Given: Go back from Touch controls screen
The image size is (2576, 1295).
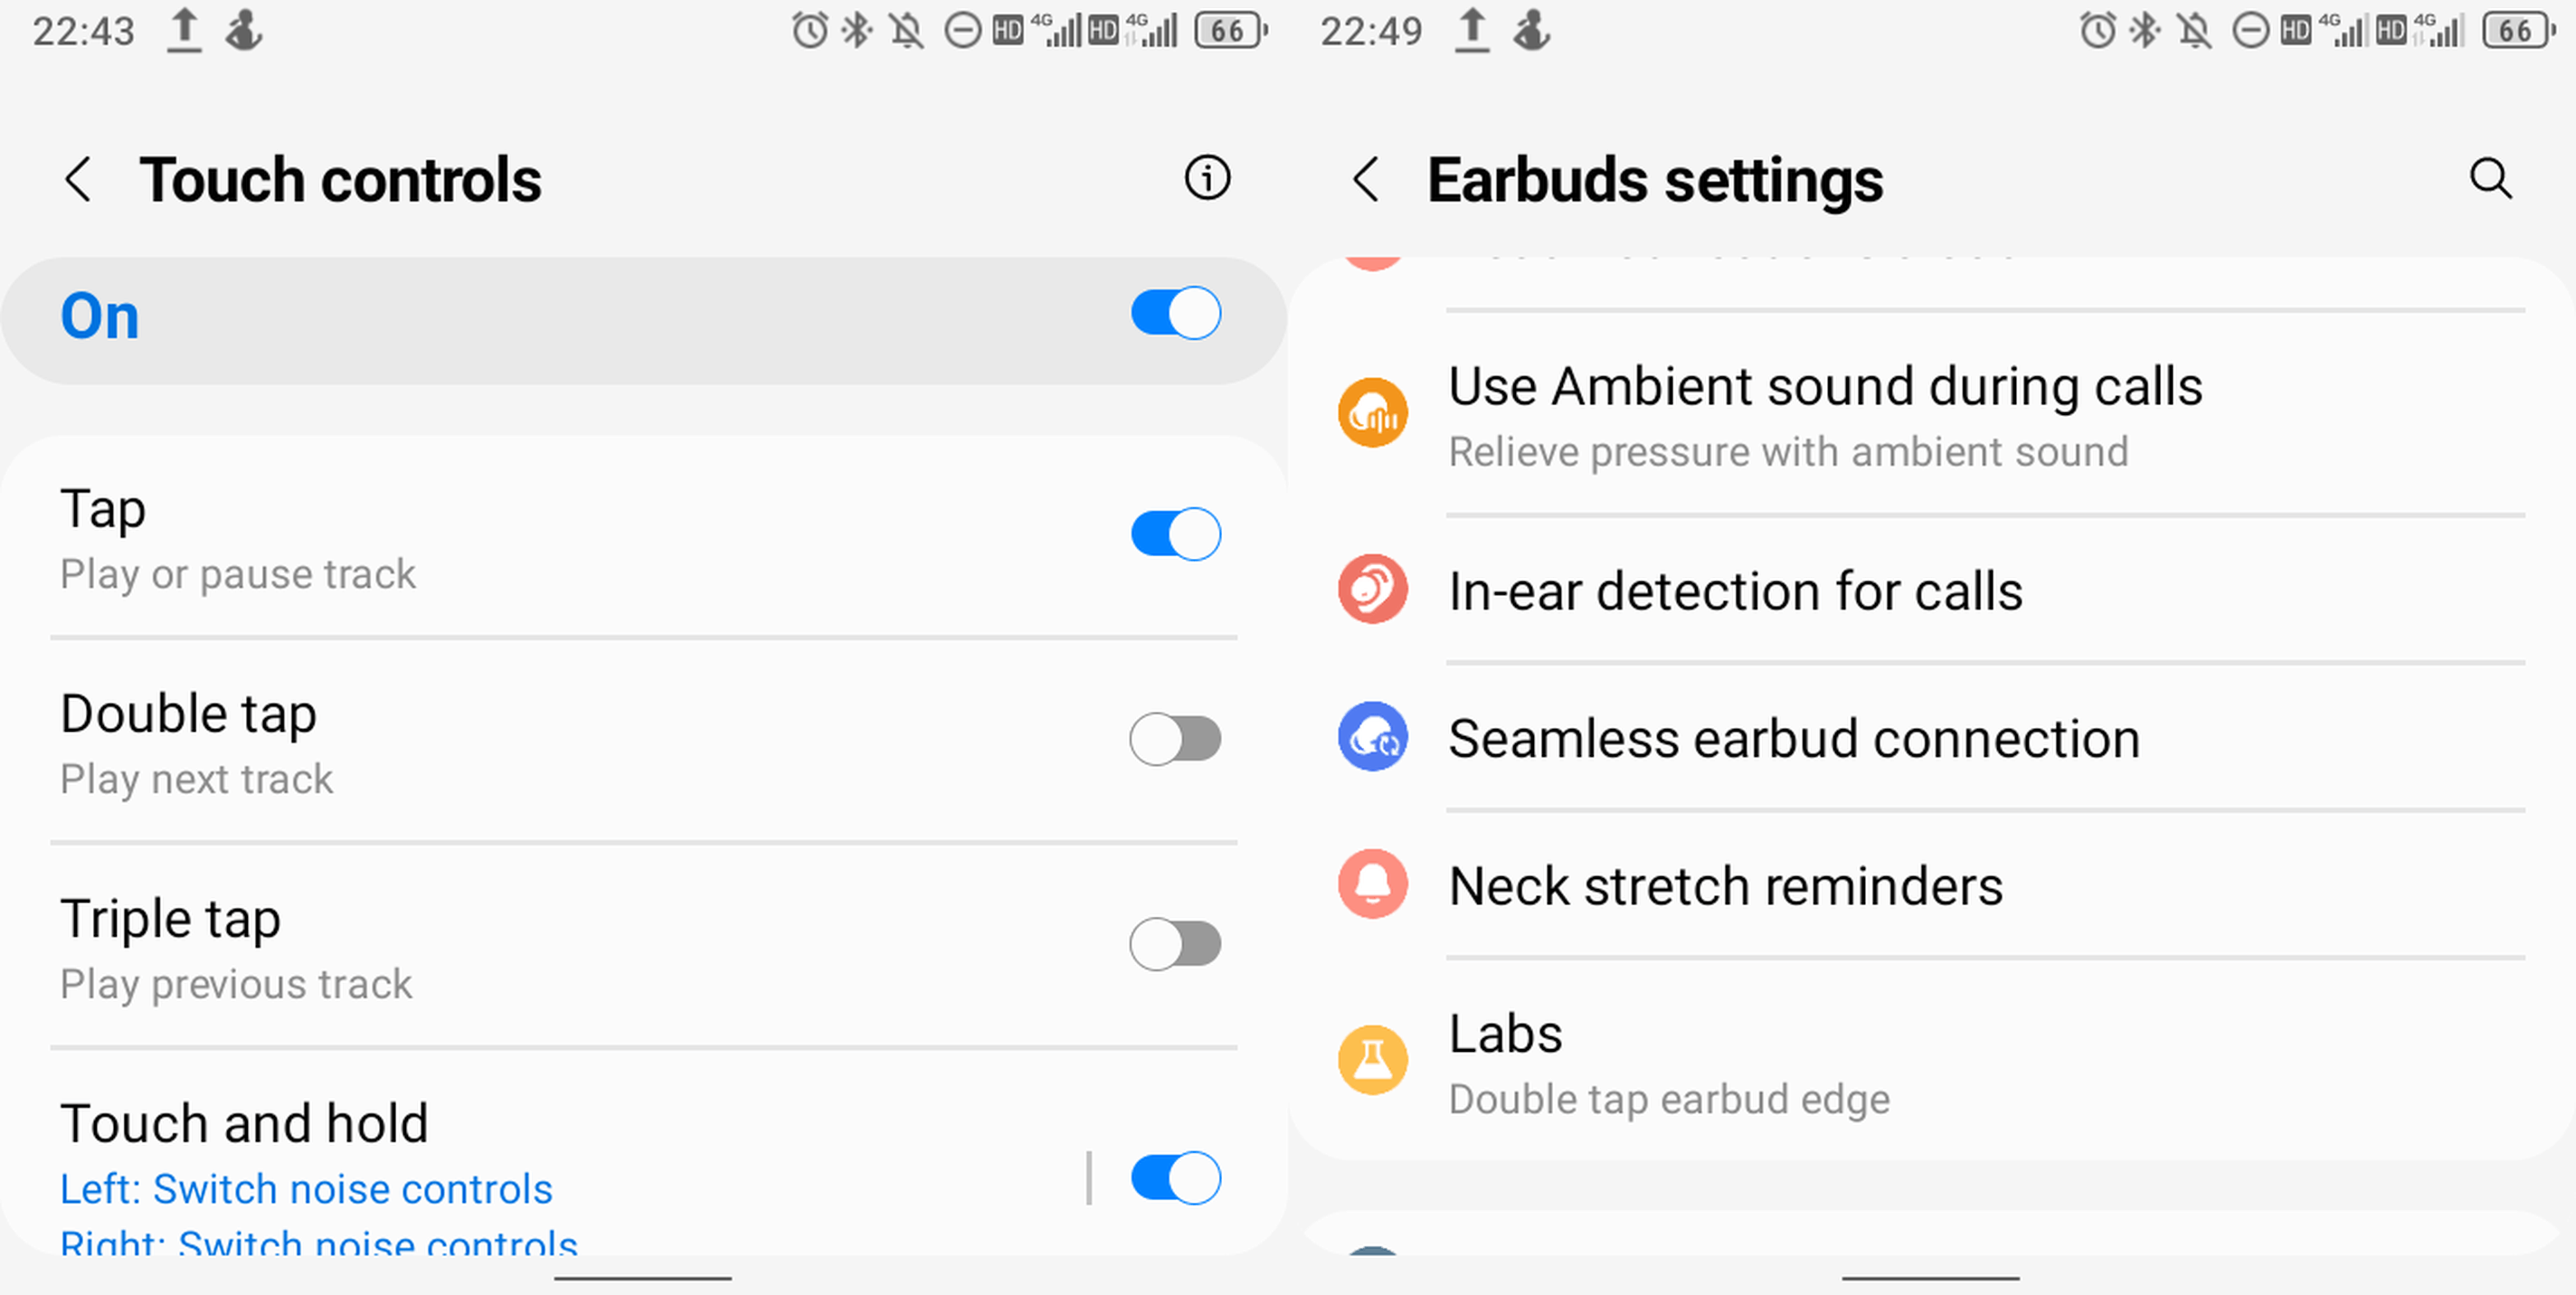Looking at the screenshot, I should pyautogui.click(x=79, y=180).
